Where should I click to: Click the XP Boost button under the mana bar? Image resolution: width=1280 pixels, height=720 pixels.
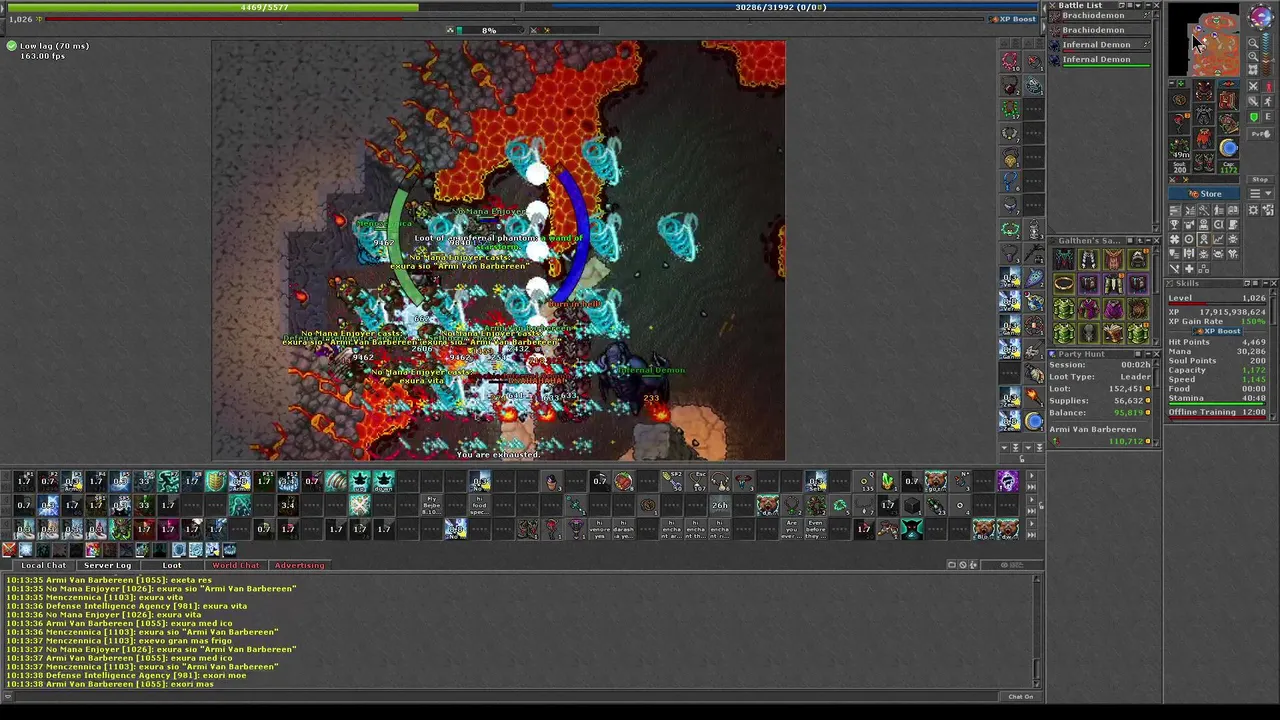coord(1014,19)
